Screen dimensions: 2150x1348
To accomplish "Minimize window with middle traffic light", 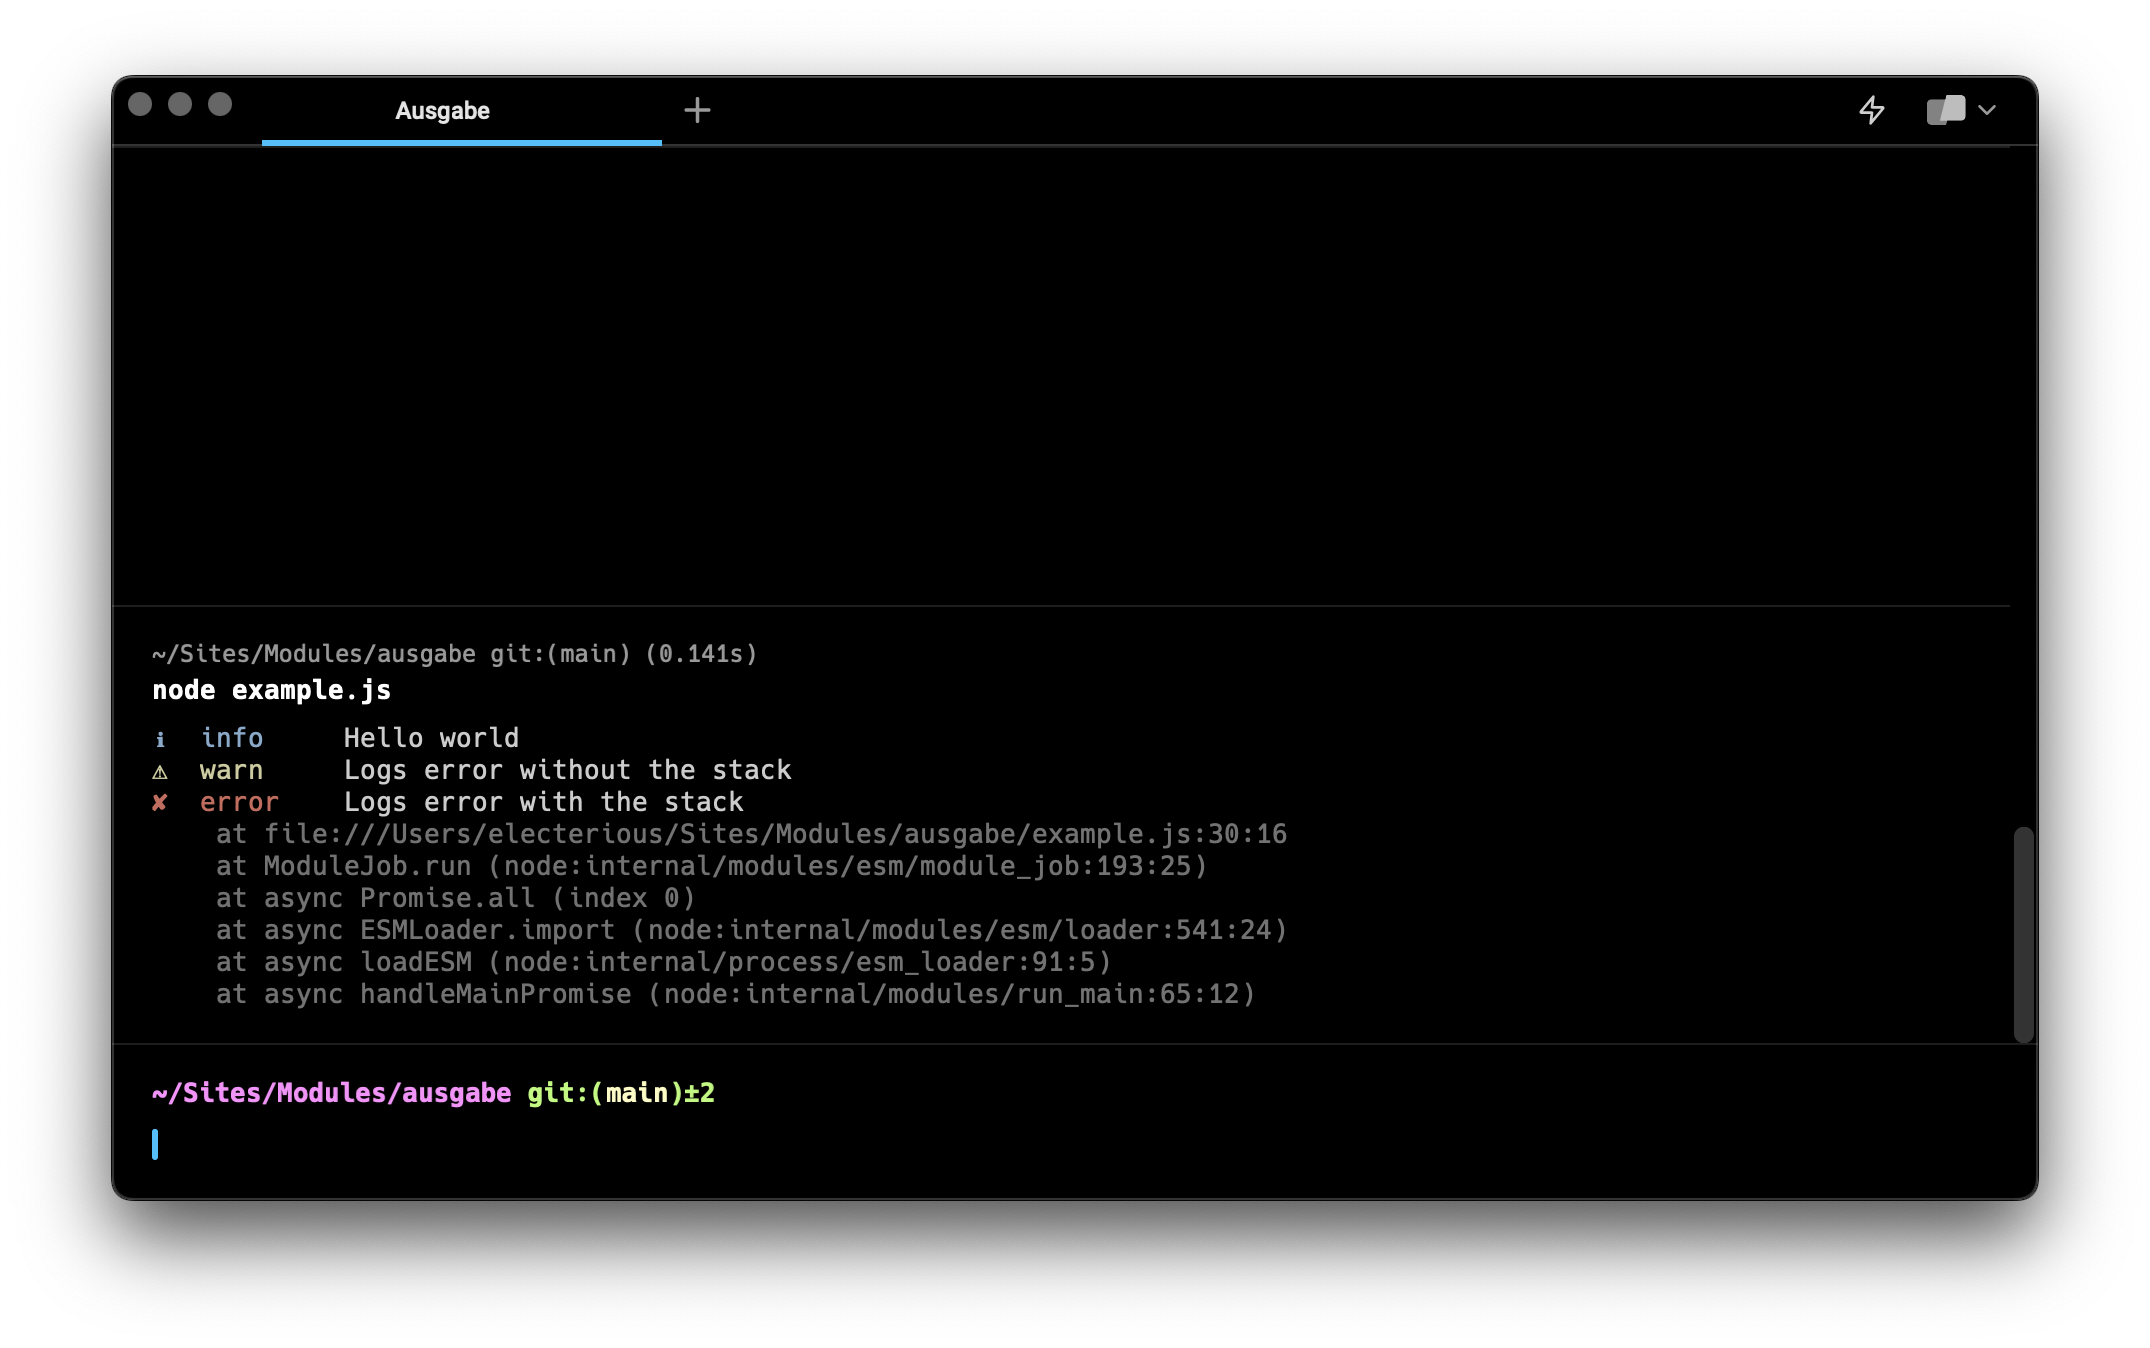I will [x=180, y=104].
